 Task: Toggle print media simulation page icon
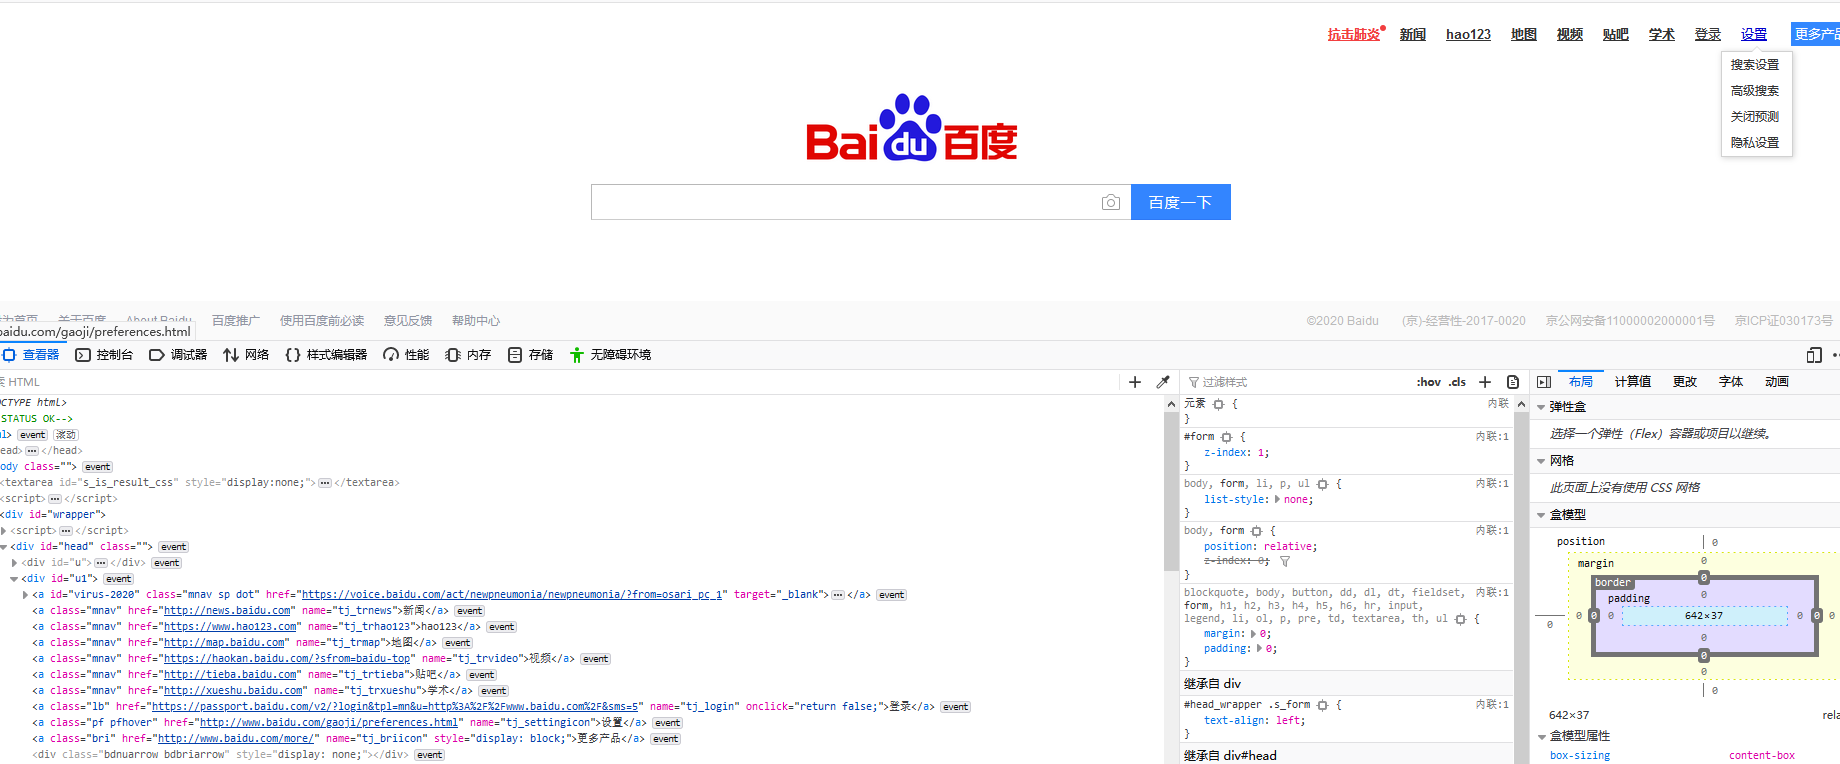pyautogui.click(x=1513, y=382)
